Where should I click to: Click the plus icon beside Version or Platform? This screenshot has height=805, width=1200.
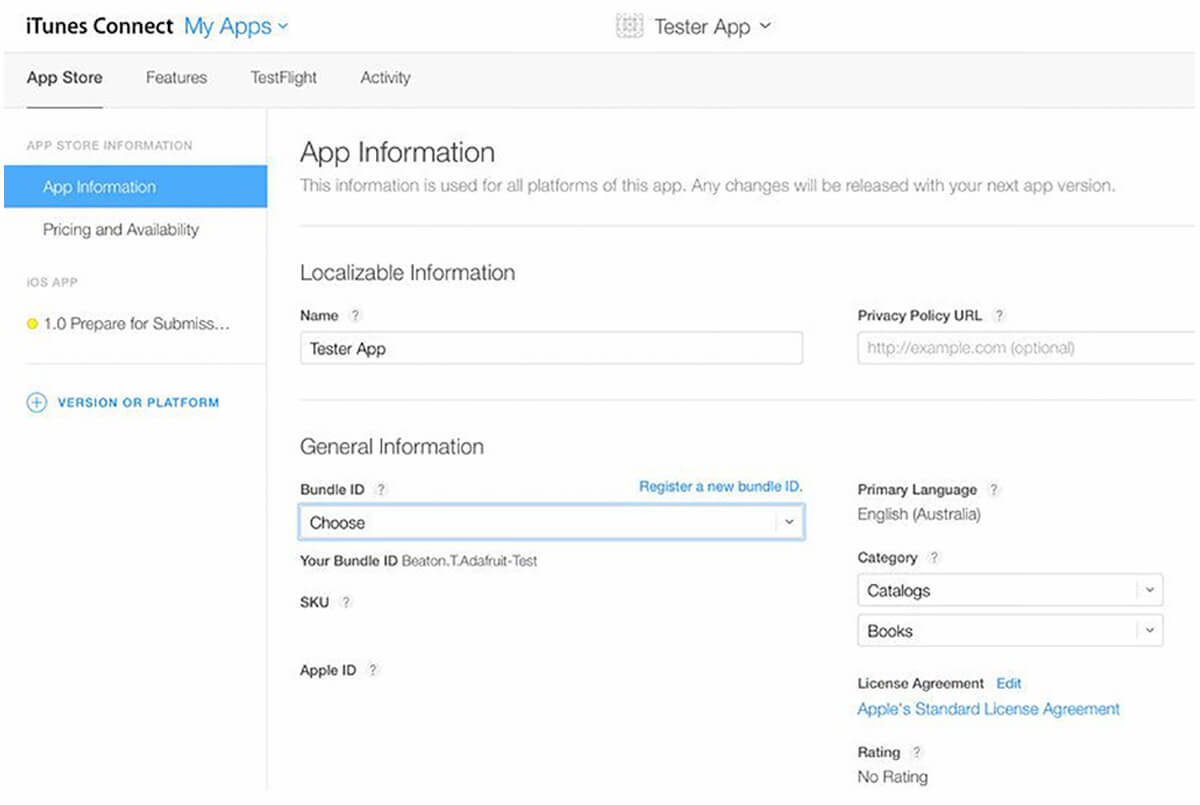(36, 403)
